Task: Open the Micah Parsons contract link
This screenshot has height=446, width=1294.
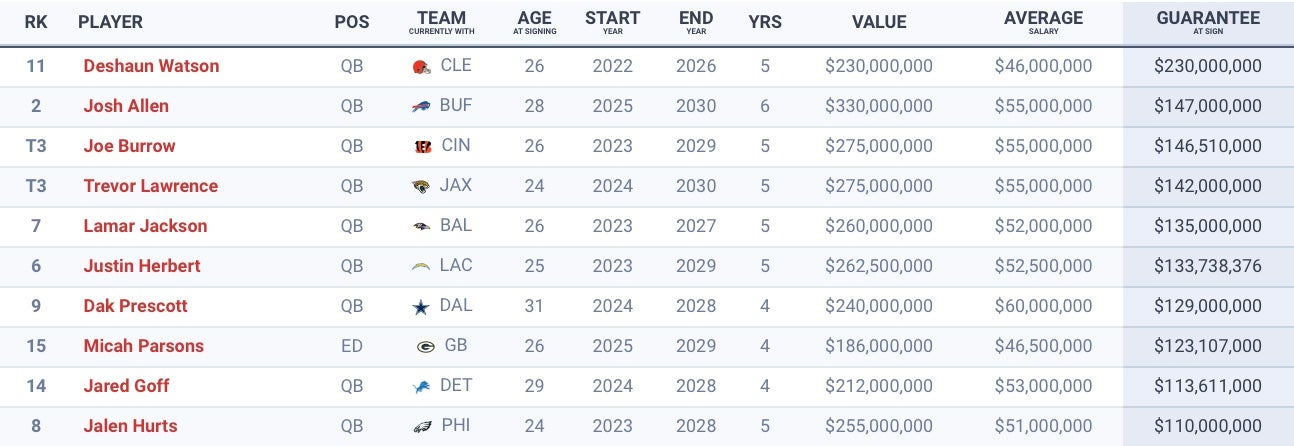Action: tap(143, 346)
